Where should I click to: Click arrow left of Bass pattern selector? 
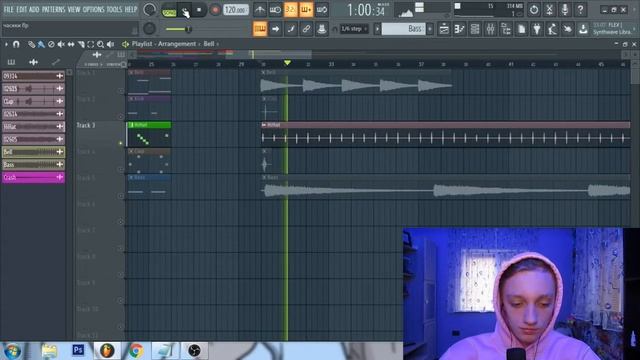click(377, 29)
